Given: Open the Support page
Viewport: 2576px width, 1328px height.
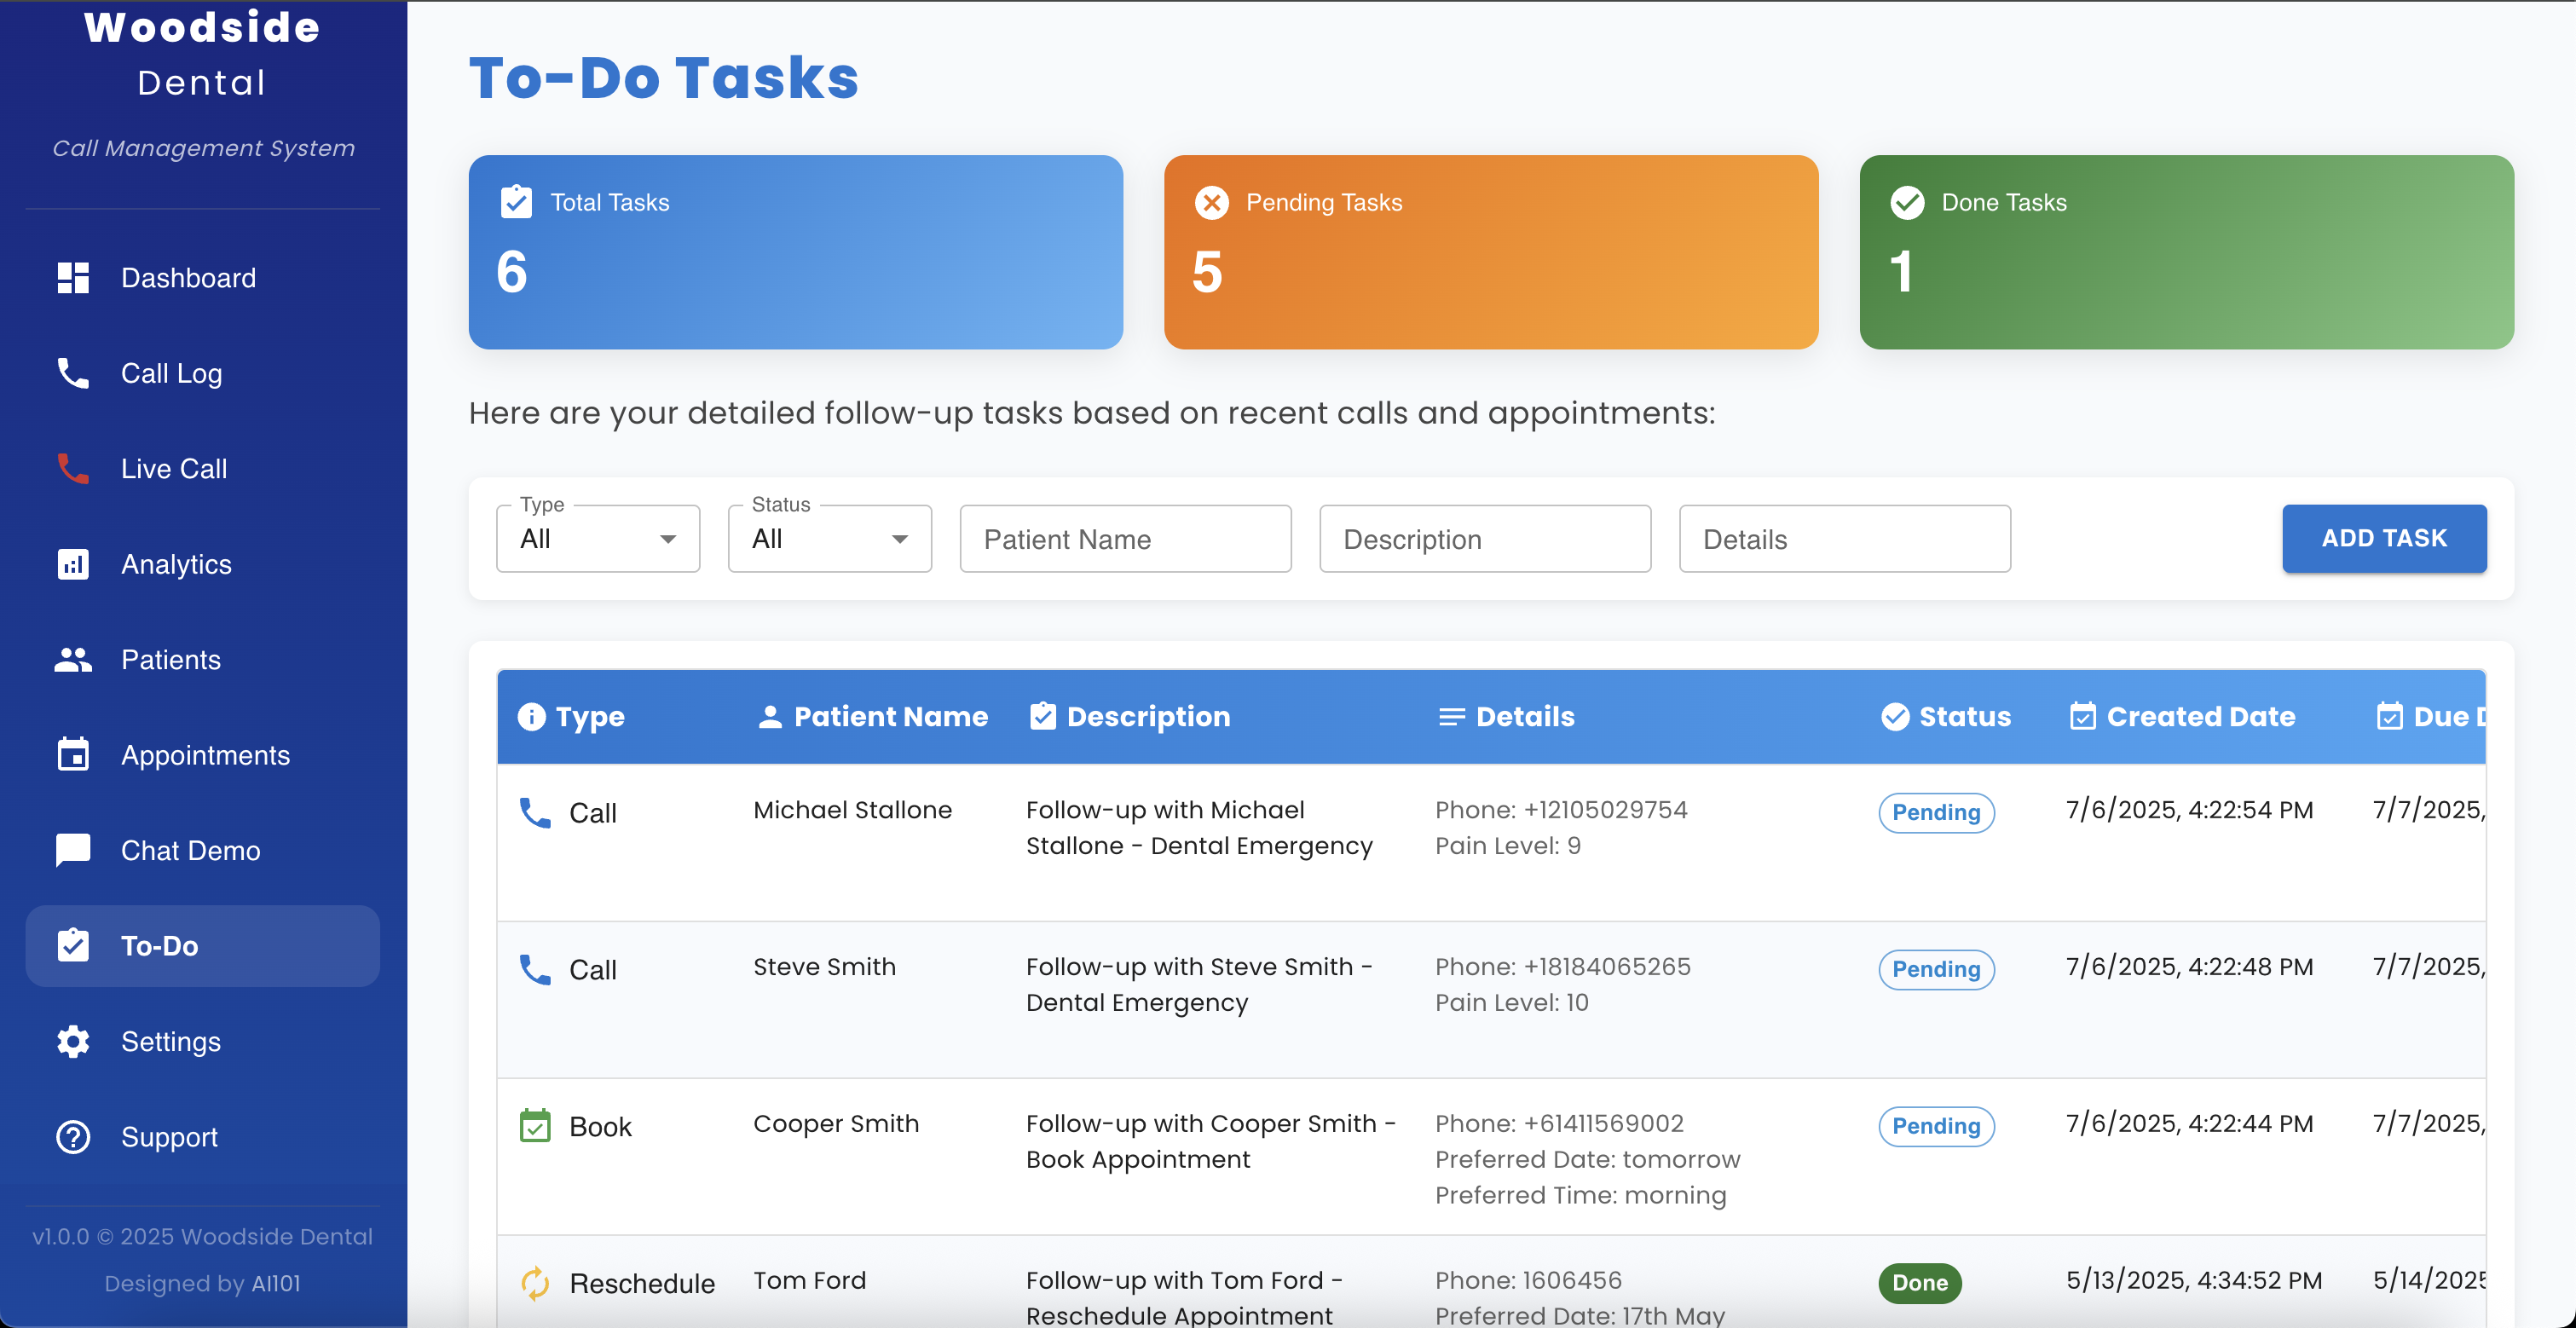Looking at the screenshot, I should pyautogui.click(x=203, y=1137).
